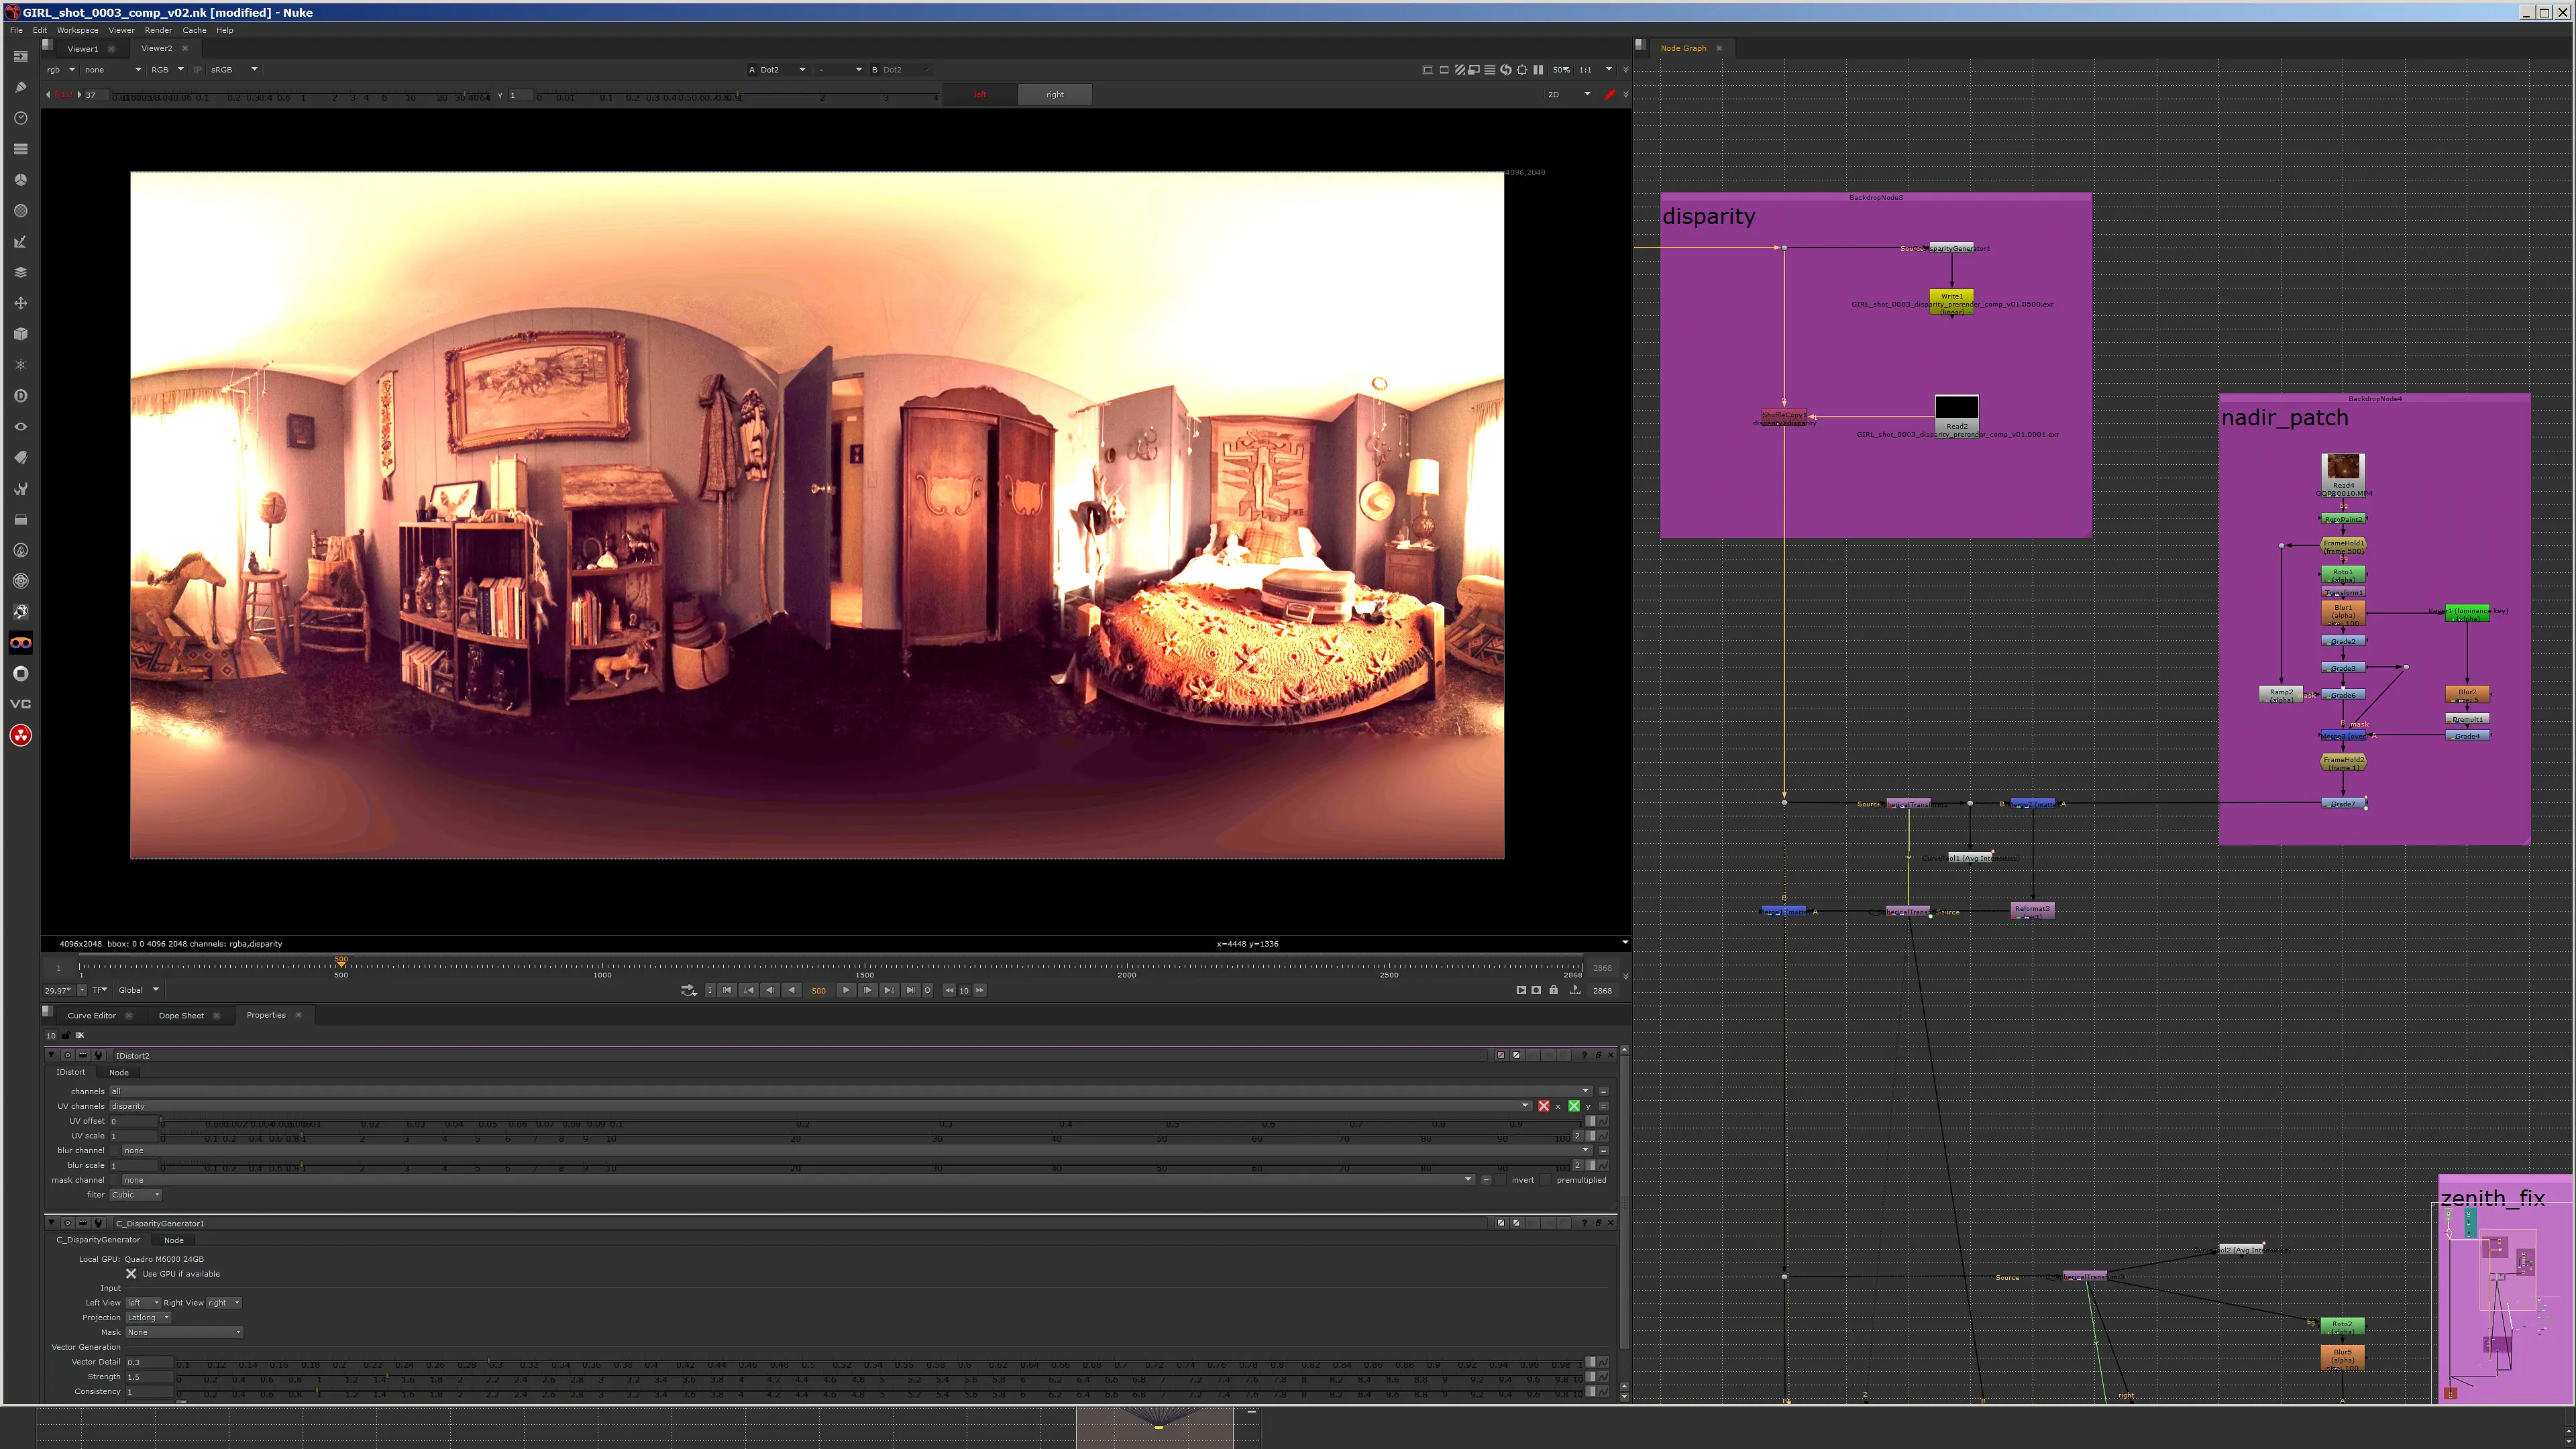Open the 3D nodes cube icon
The image size is (2576, 1449).
20,334
